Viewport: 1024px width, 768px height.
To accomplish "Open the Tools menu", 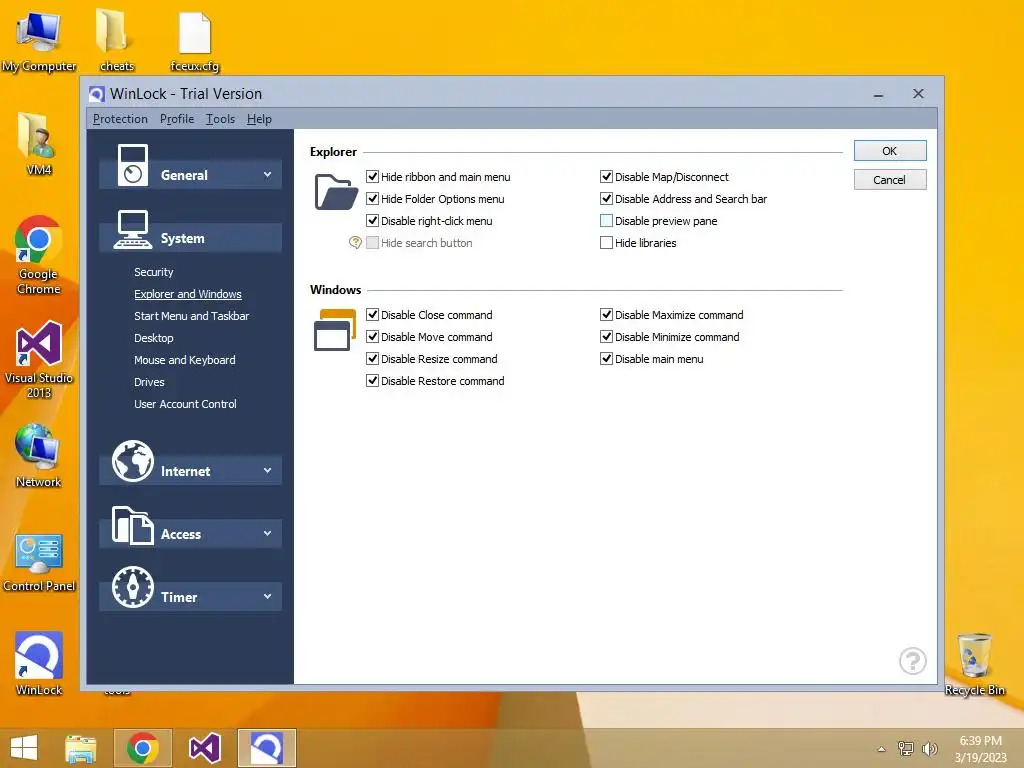I will (x=220, y=119).
